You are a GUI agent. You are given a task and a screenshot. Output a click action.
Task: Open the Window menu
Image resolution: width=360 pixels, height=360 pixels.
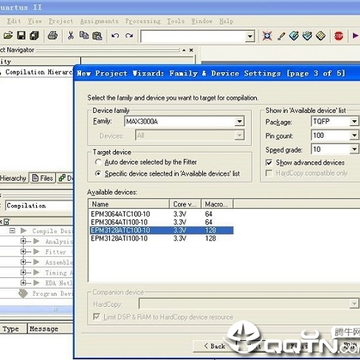tap(202, 21)
